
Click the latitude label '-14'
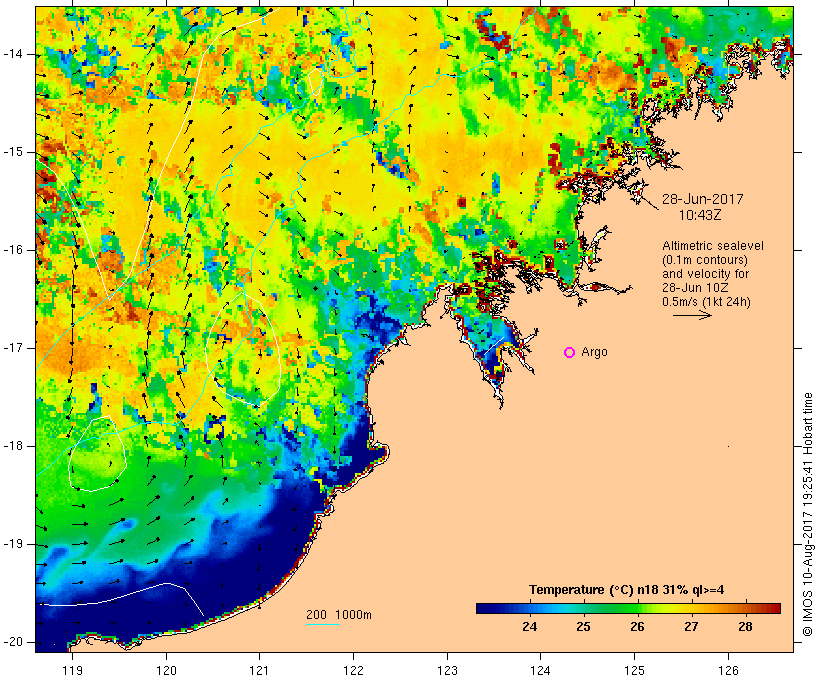(x=13, y=54)
